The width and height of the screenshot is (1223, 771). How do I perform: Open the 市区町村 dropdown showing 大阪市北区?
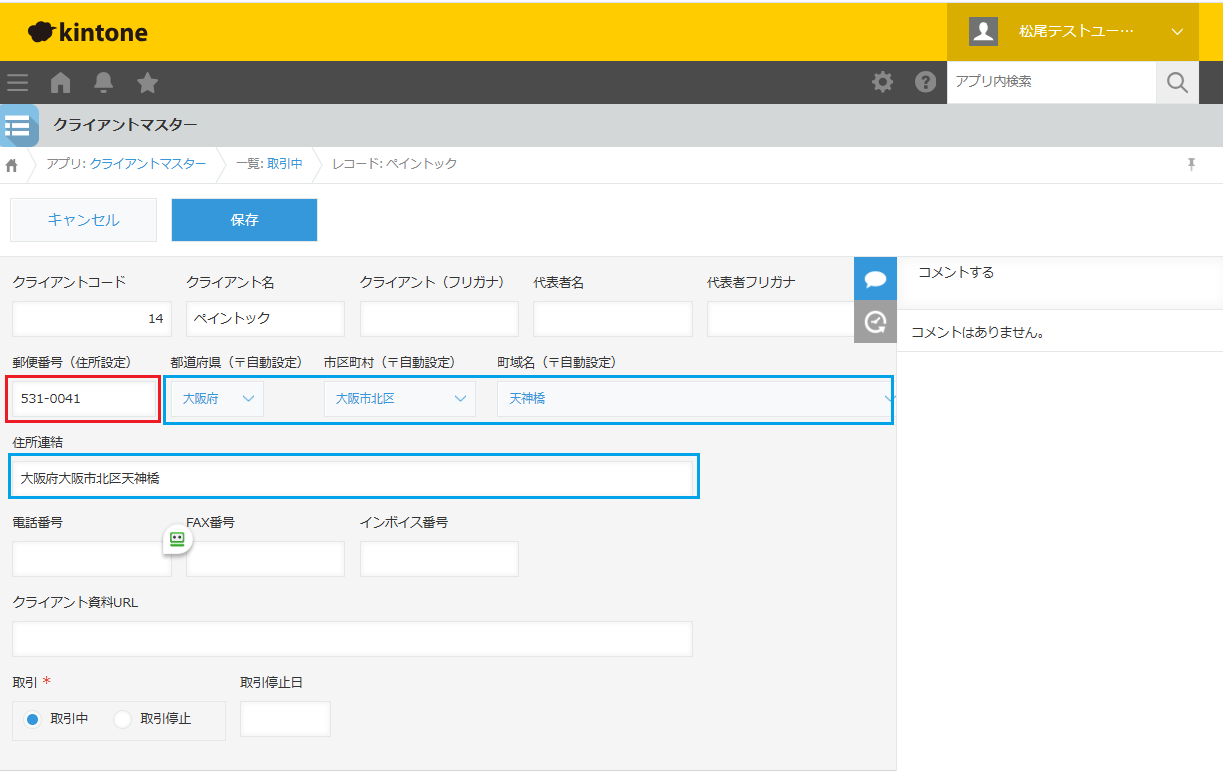point(399,399)
